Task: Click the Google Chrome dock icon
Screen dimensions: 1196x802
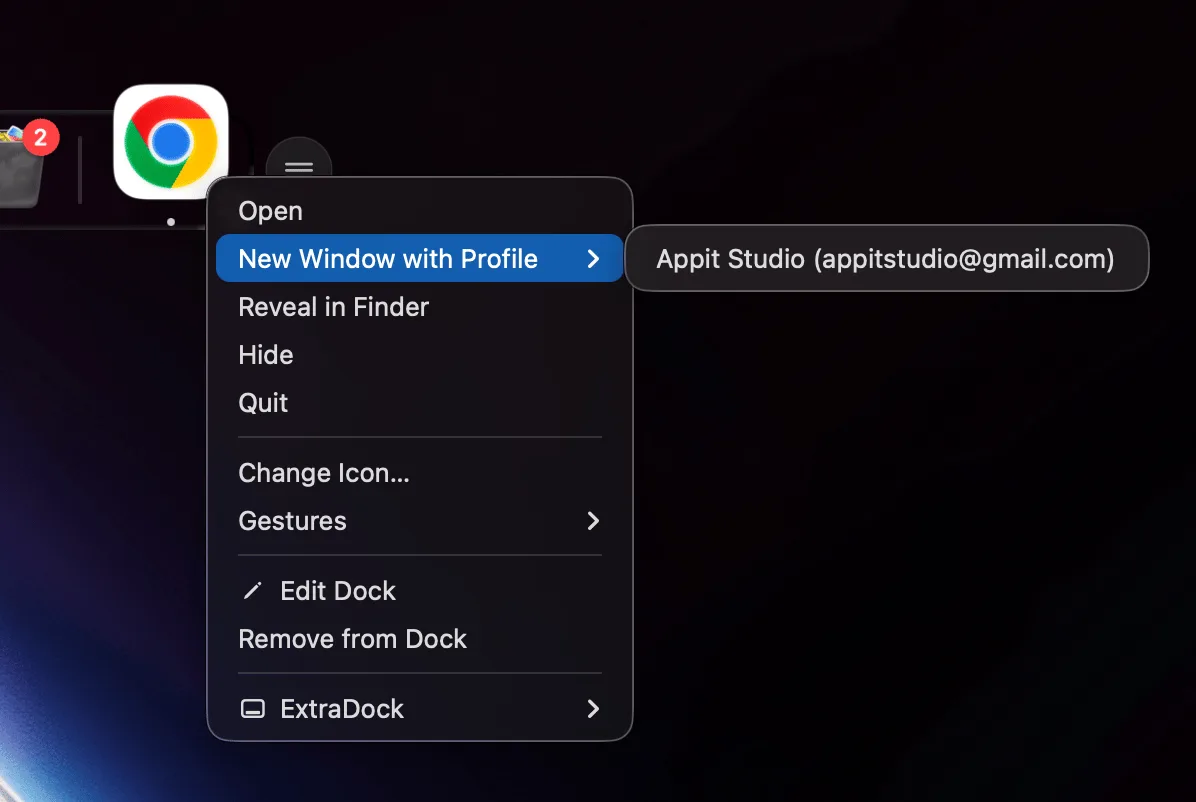Action: click(171, 142)
